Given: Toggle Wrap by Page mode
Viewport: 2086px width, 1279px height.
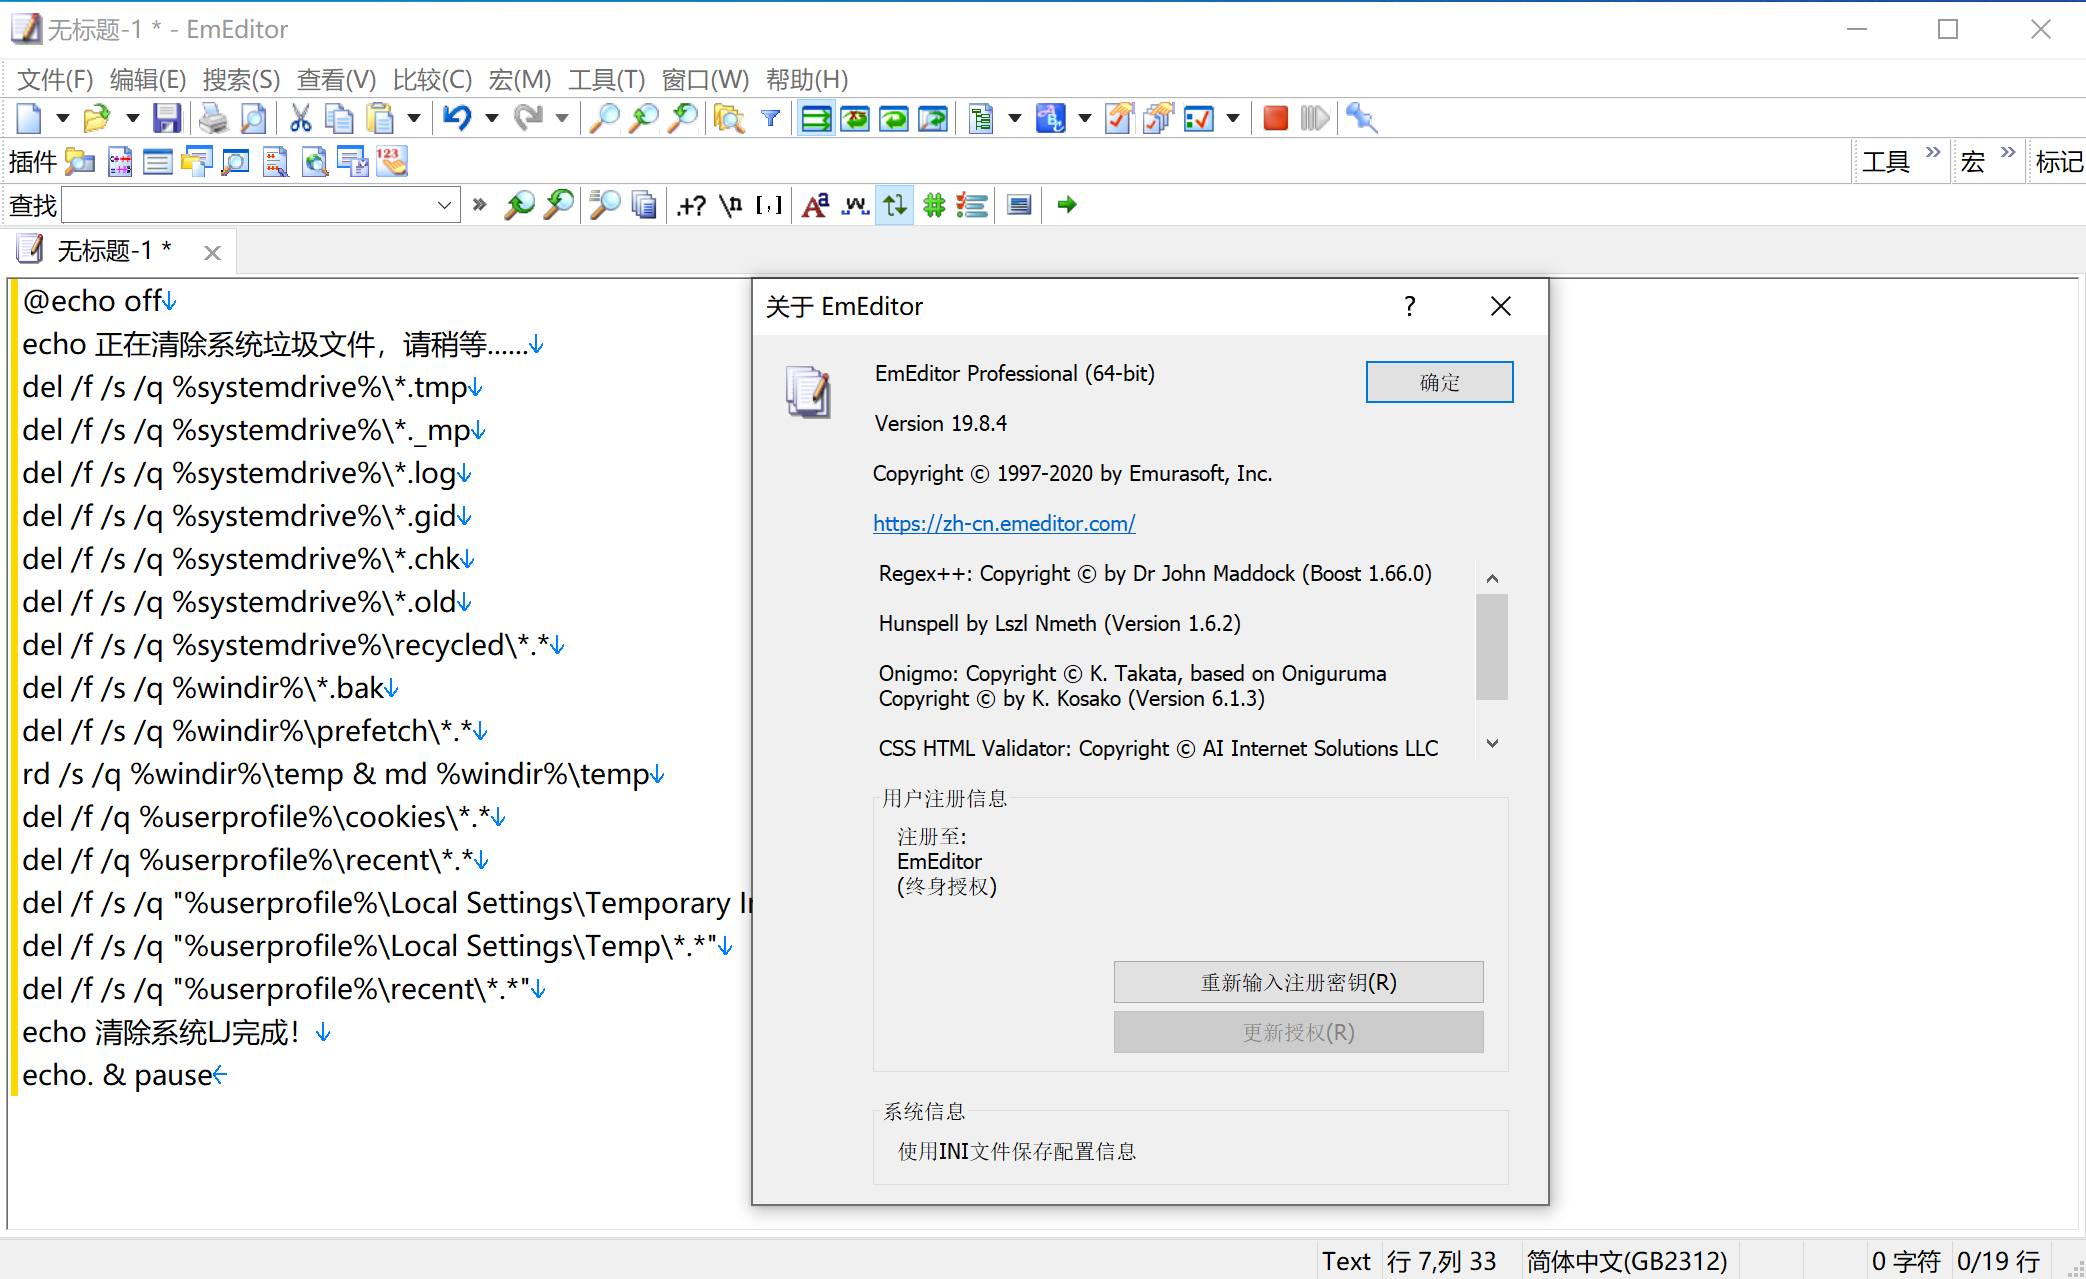Looking at the screenshot, I should click(933, 119).
